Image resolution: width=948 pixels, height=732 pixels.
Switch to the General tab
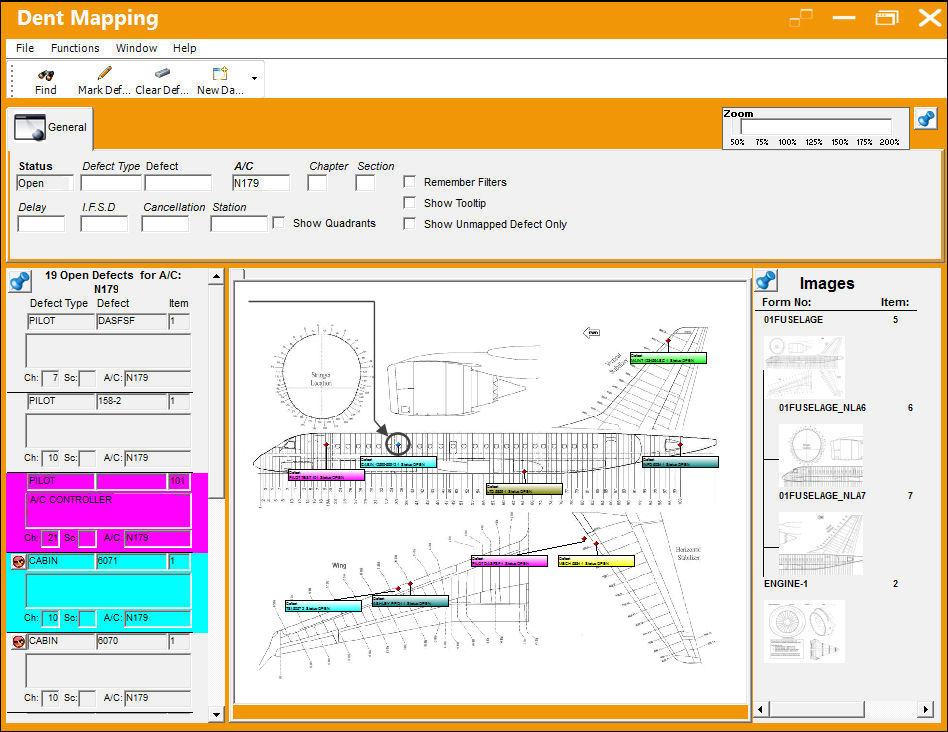pos(50,127)
